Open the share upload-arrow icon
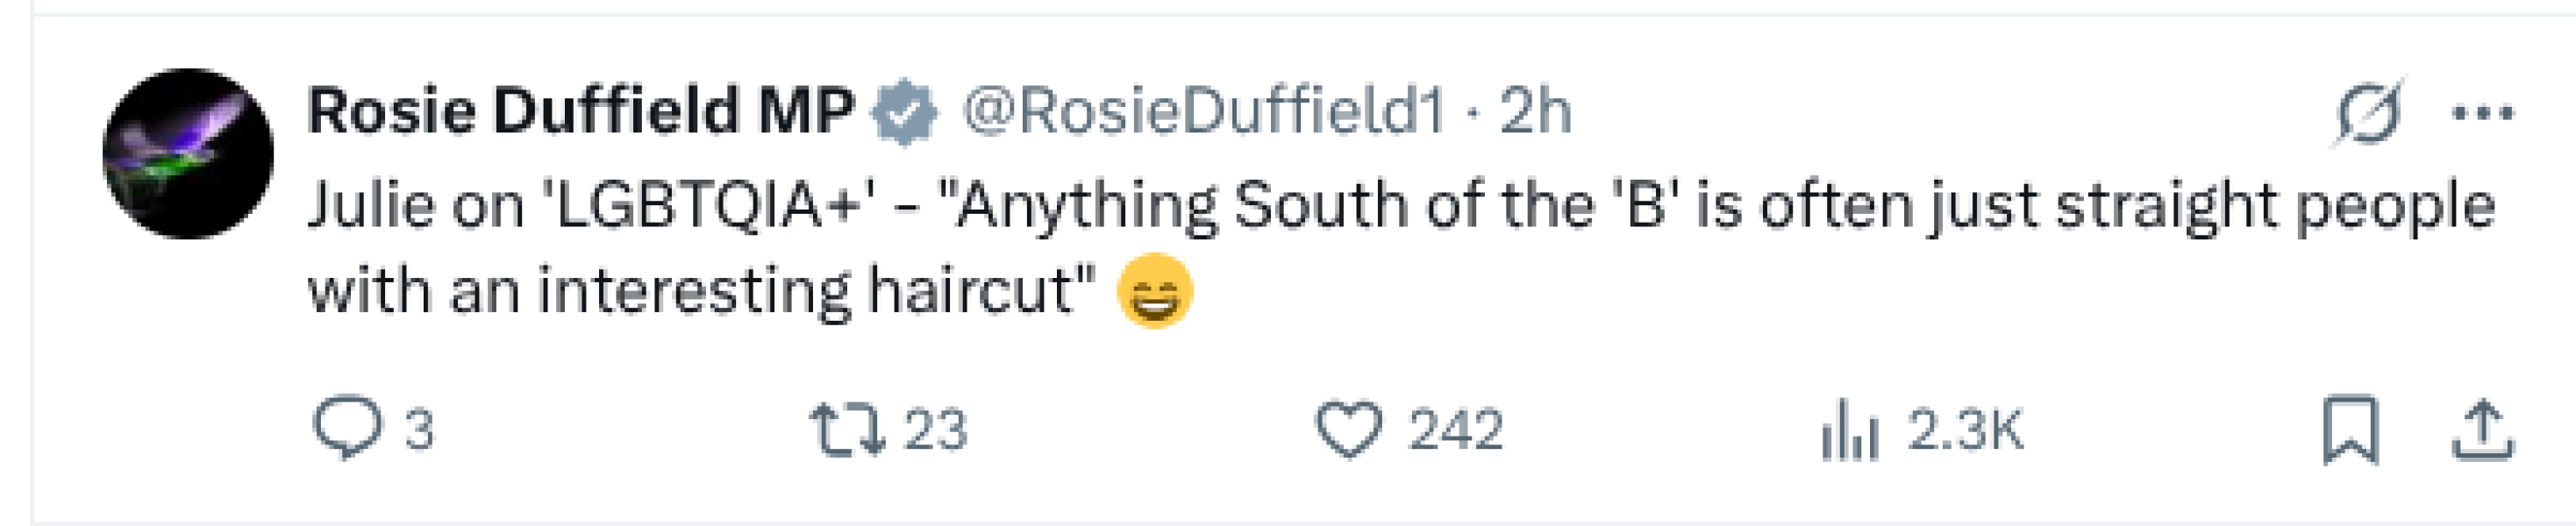Viewport: 2576px width, 526px height. (x=2483, y=431)
